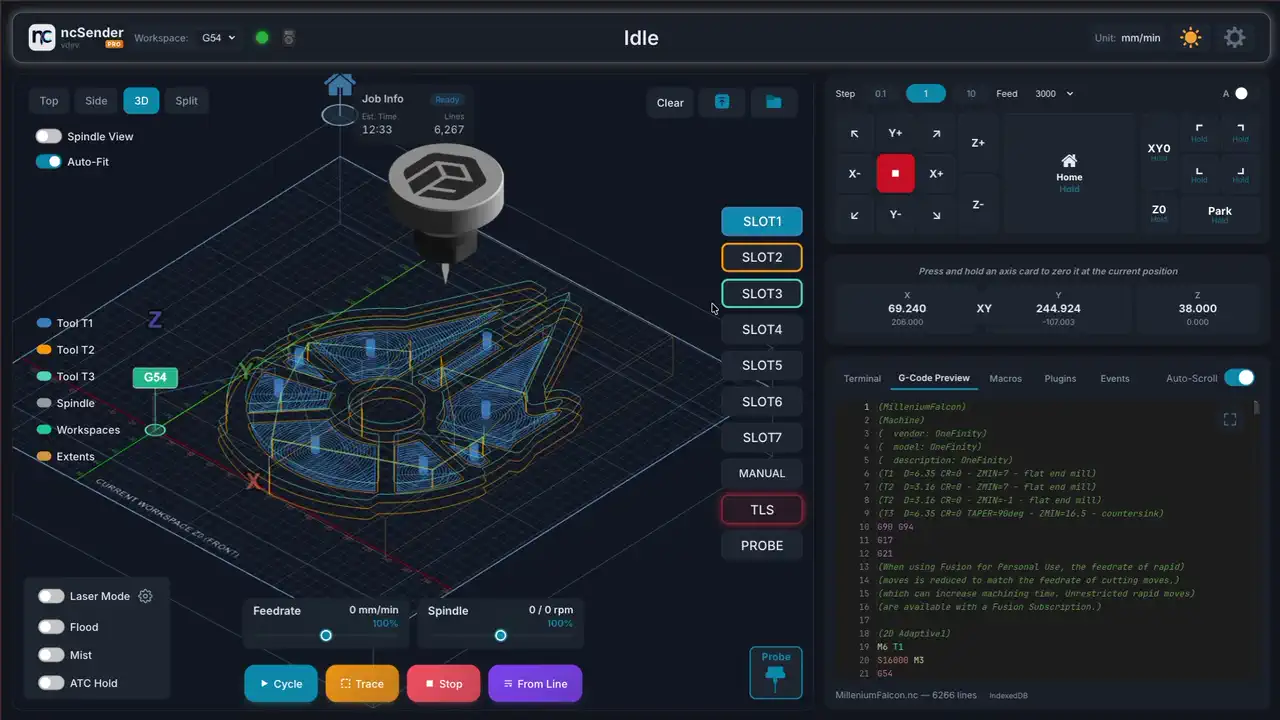Go to bottom-right corner hold button
Image resolution: width=1280 pixels, height=720 pixels.
(1240, 174)
